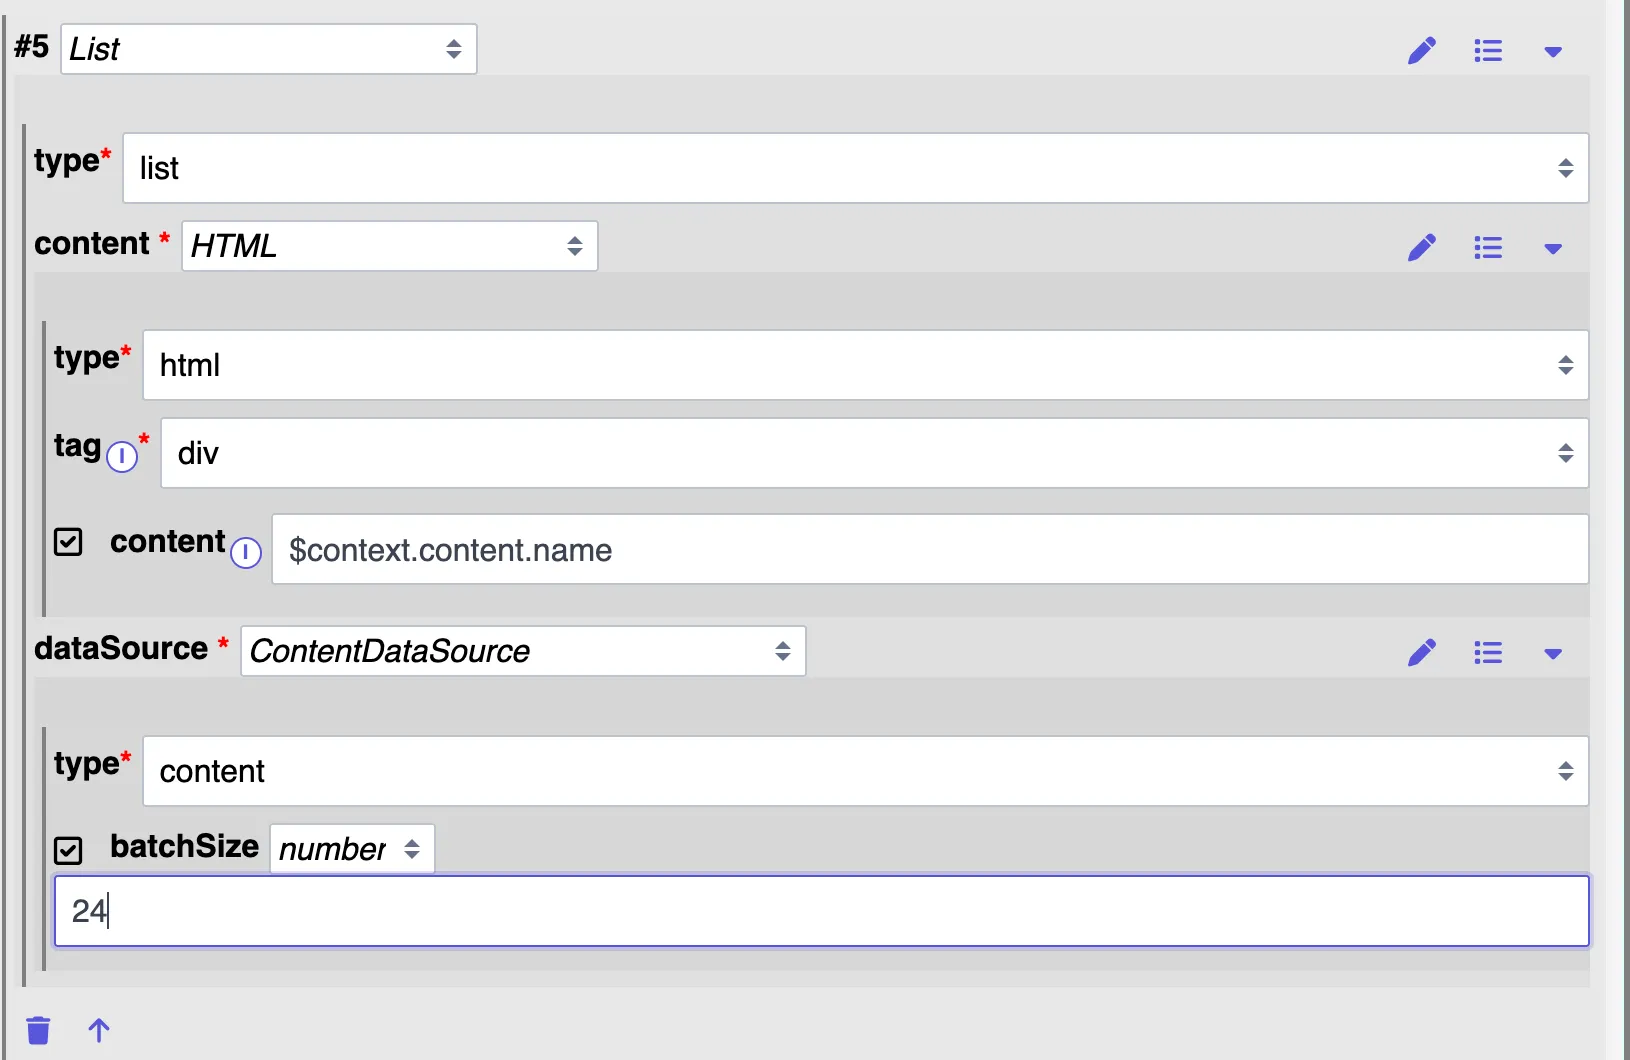This screenshot has width=1630, height=1060.
Task: Click the #5 item label
Action: click(x=32, y=46)
